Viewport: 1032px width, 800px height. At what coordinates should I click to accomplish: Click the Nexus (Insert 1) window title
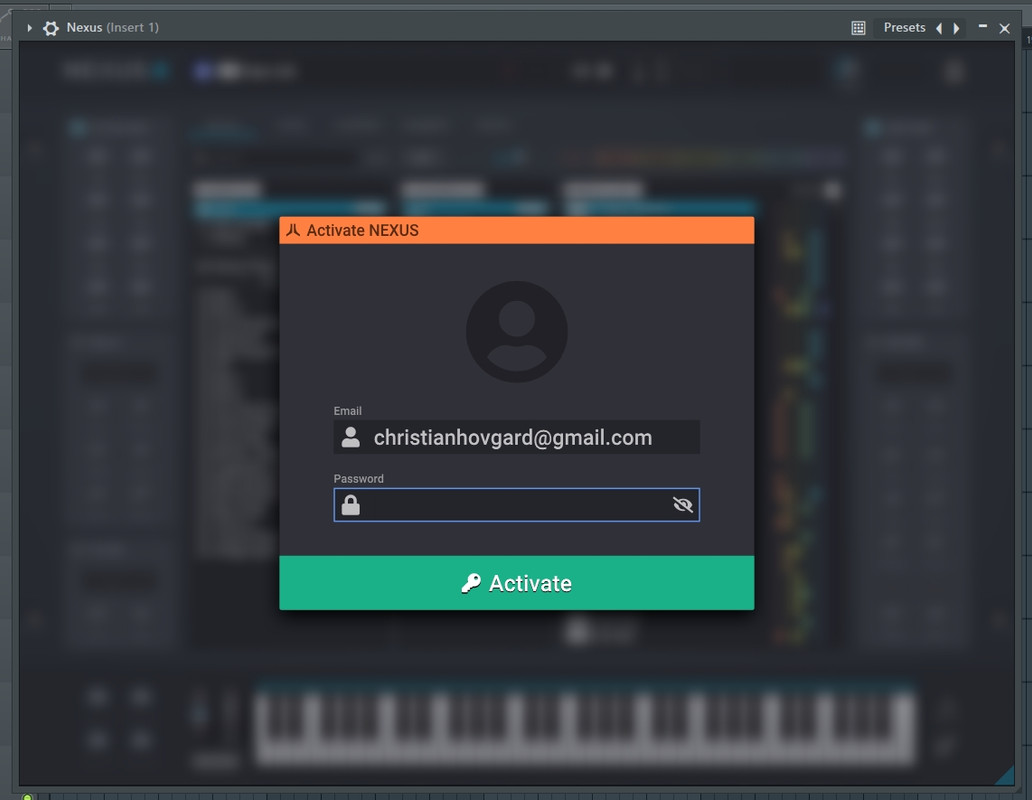coord(113,28)
